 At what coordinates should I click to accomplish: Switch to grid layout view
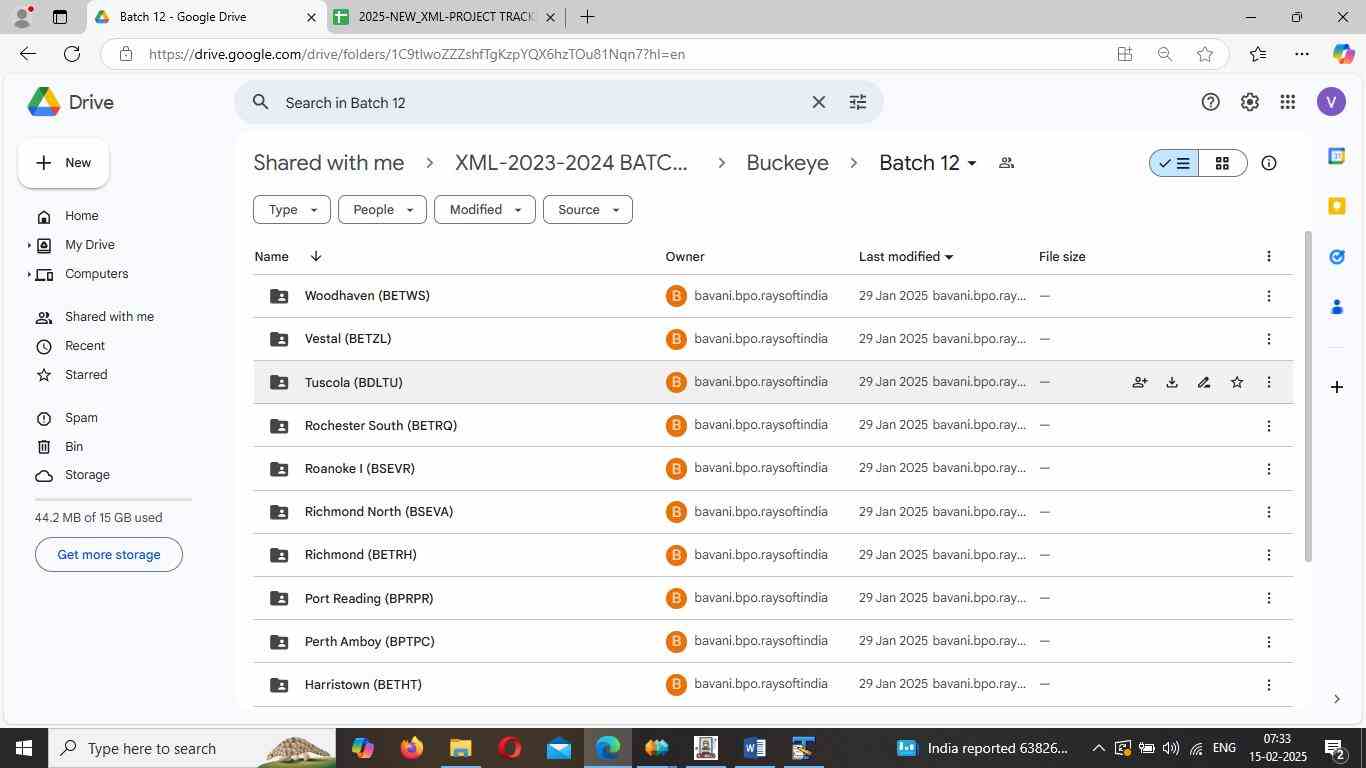click(x=1222, y=163)
